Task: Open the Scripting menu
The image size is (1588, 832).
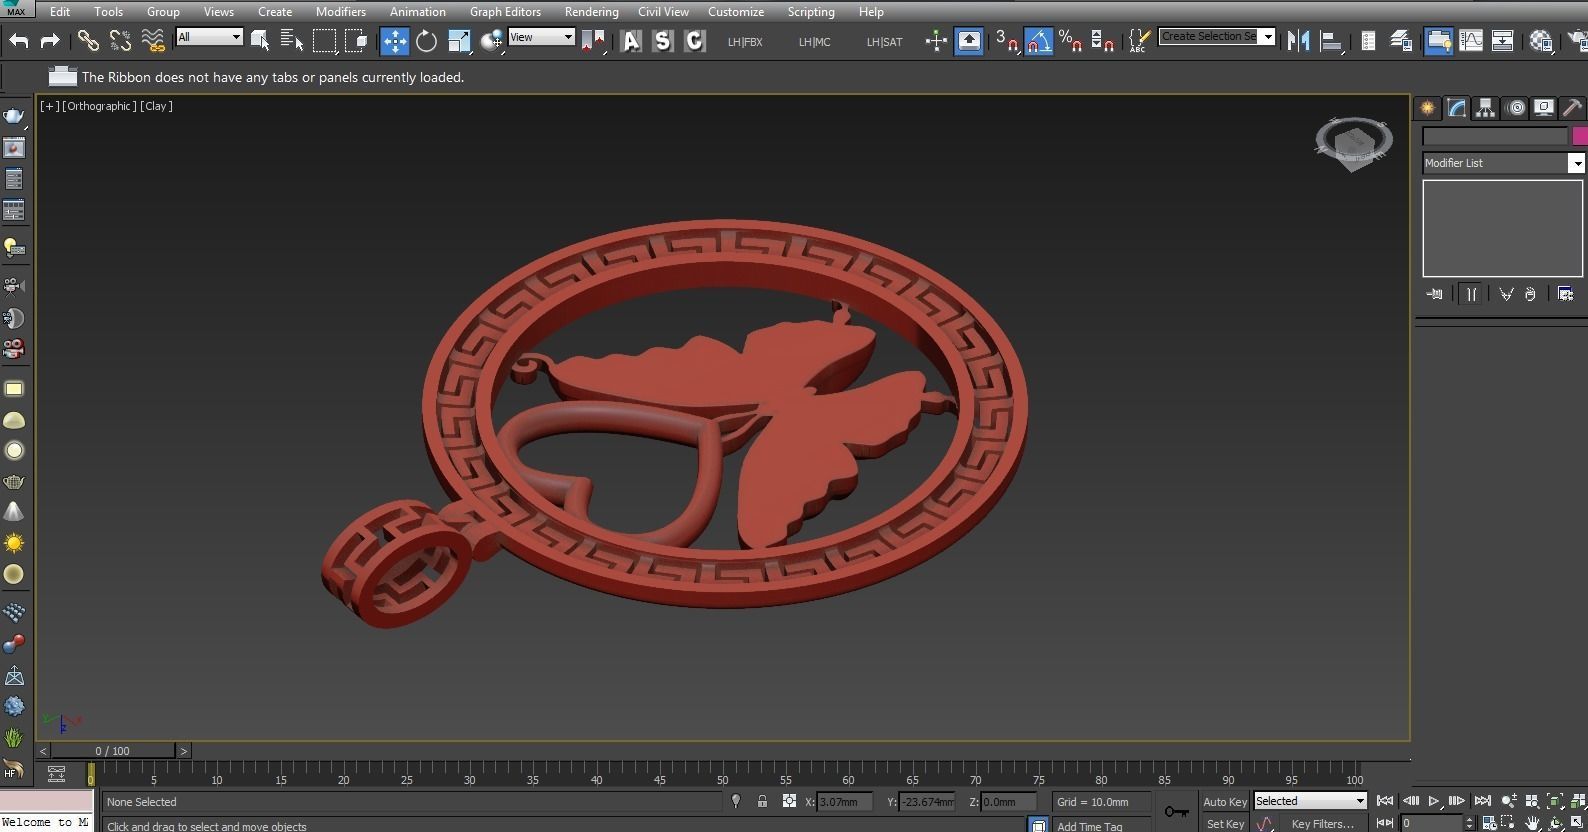Action: coord(811,12)
